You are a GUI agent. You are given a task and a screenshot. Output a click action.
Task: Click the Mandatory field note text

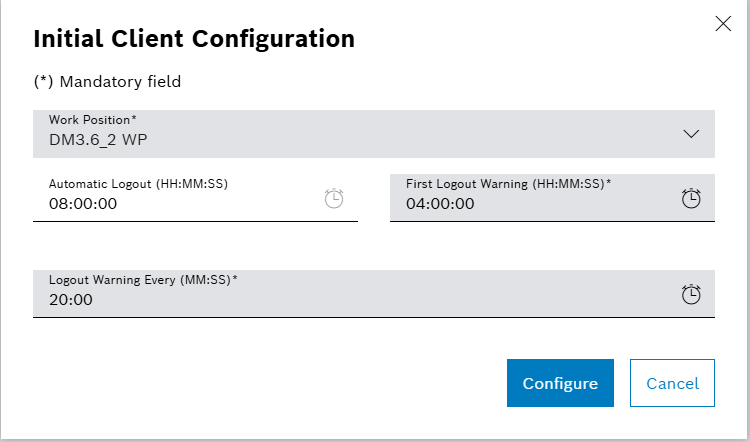coord(107,82)
